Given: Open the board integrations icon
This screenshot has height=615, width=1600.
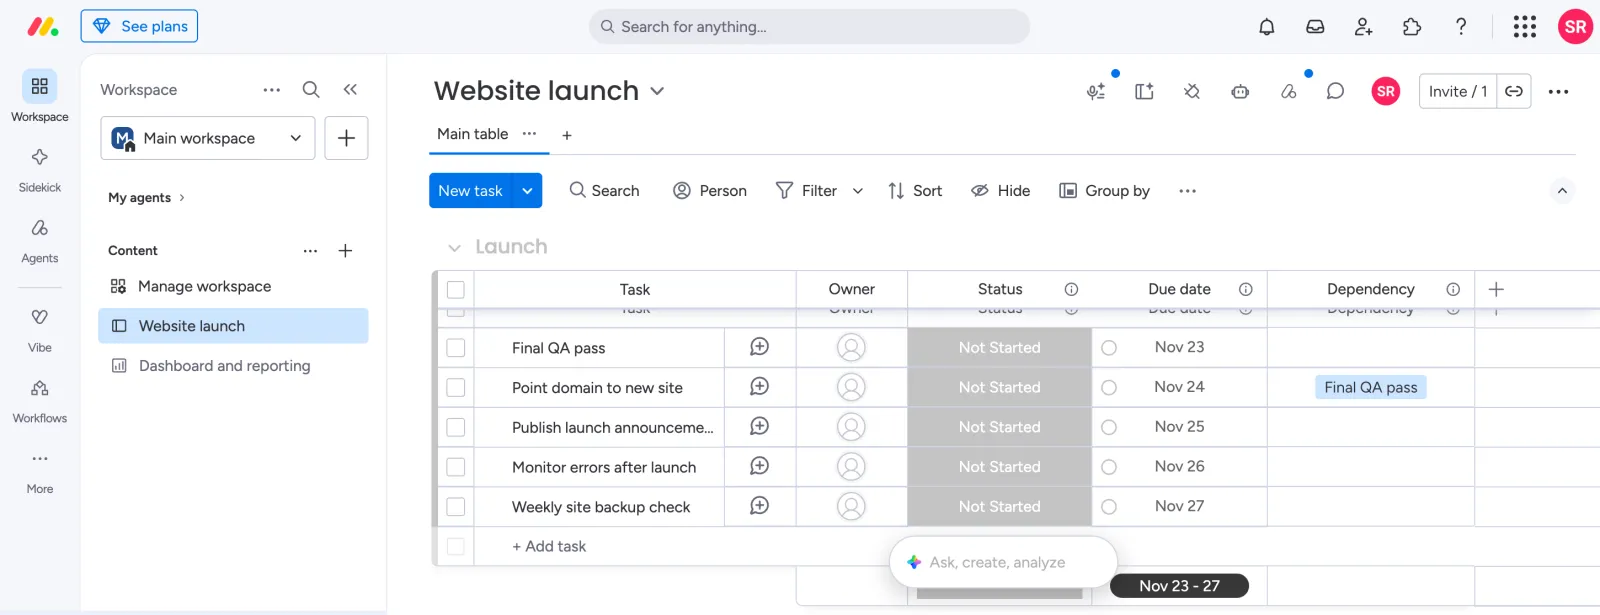Looking at the screenshot, I should 1192,91.
